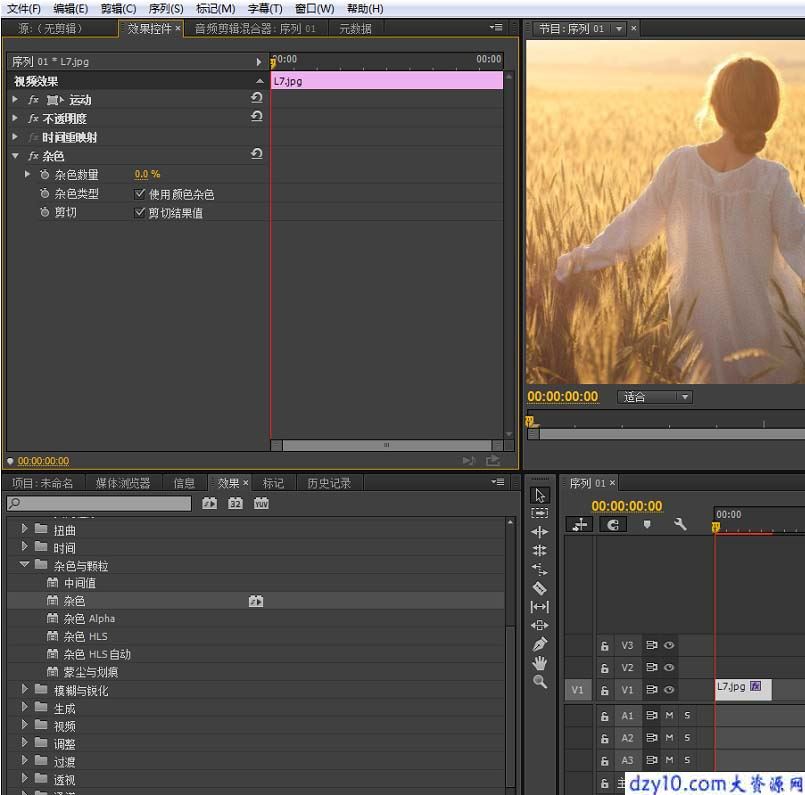Select the Slip tool
Image resolution: width=805 pixels, height=795 pixels.
click(x=540, y=607)
